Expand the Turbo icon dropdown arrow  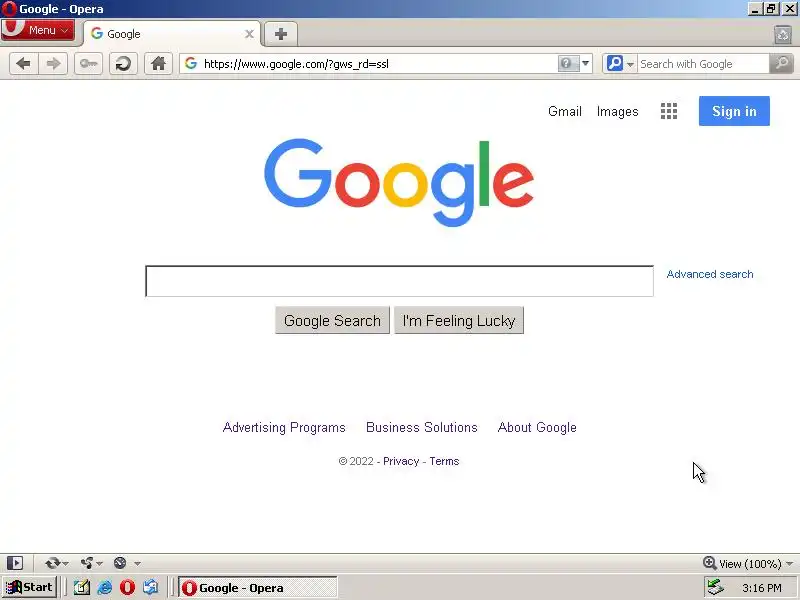click(x=137, y=563)
